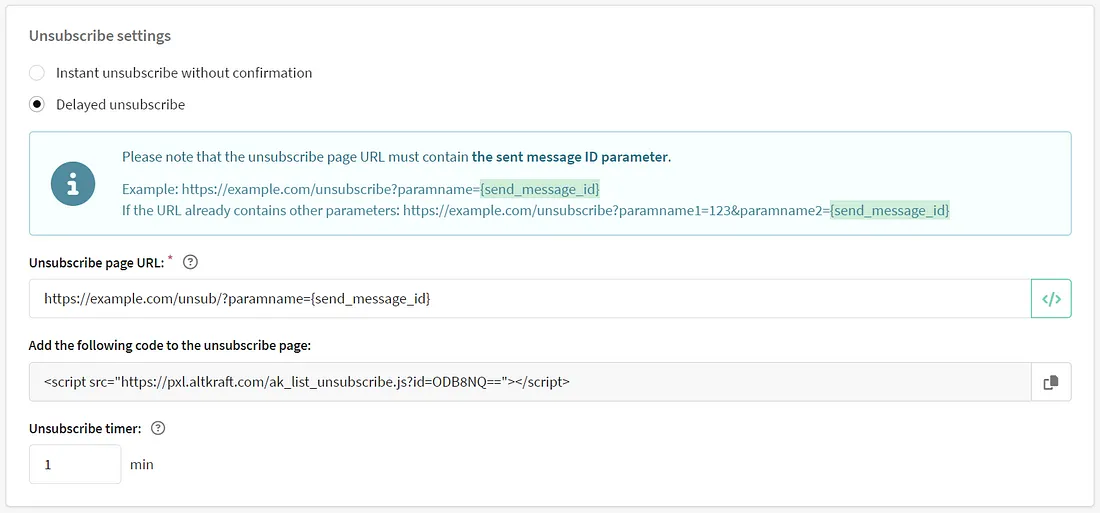
Task: Click the example URL with paramname1=123&paramname2
Action: click(676, 210)
